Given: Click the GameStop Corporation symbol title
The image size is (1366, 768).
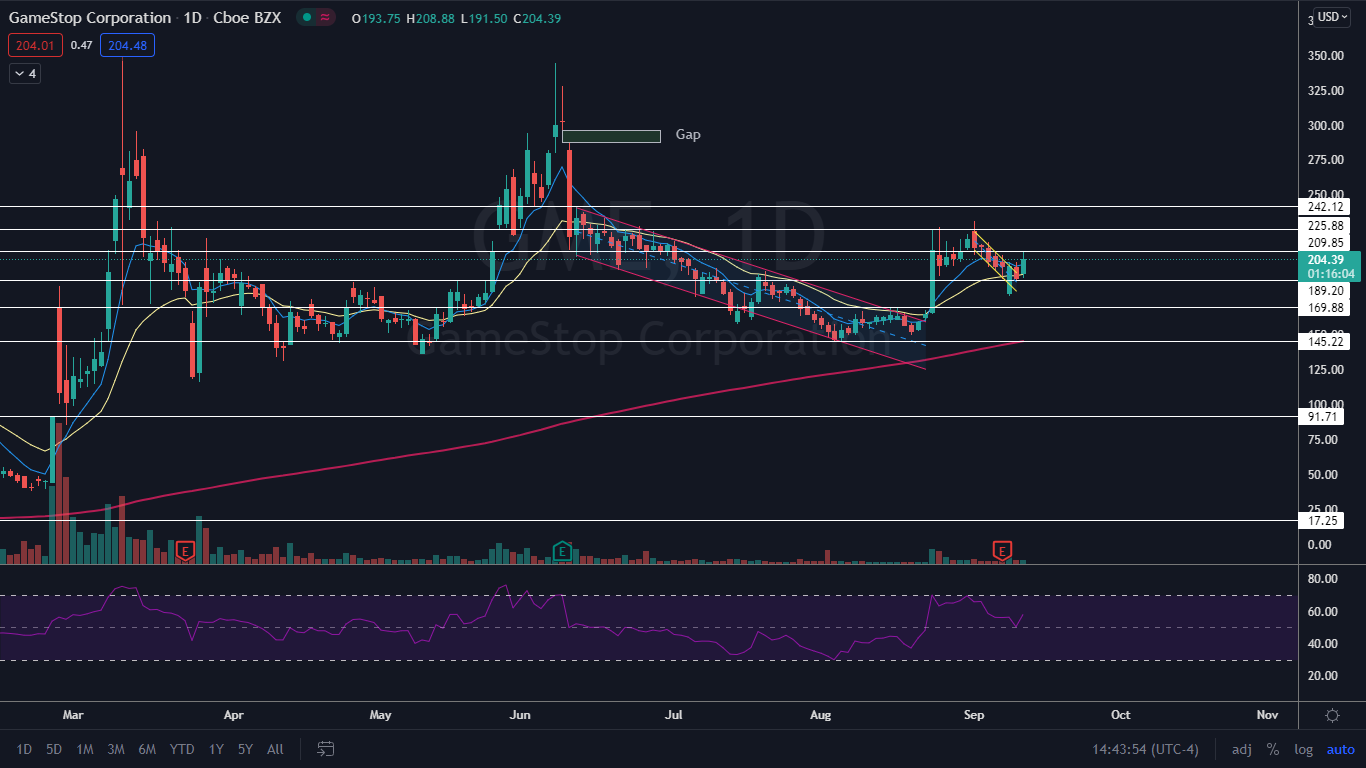Looking at the screenshot, I should [90, 18].
